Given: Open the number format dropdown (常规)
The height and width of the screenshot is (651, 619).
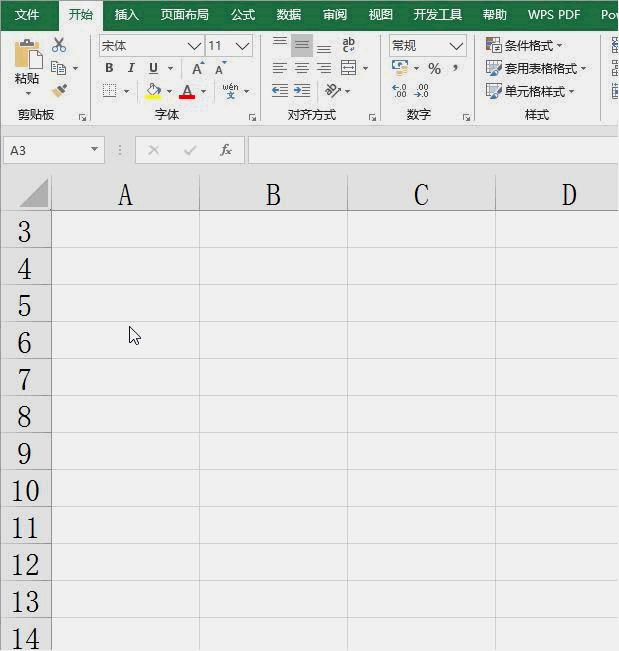Looking at the screenshot, I should tap(456, 47).
